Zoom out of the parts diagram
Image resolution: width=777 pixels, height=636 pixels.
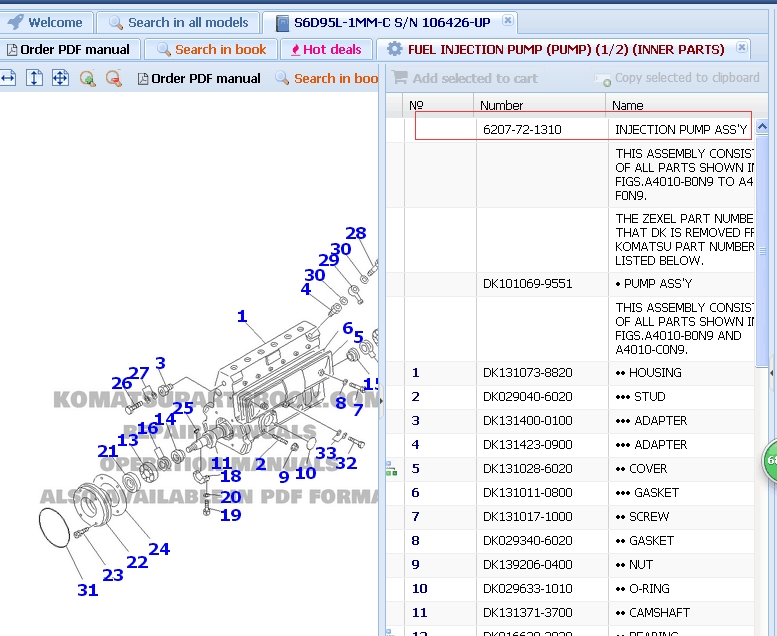[x=114, y=79]
